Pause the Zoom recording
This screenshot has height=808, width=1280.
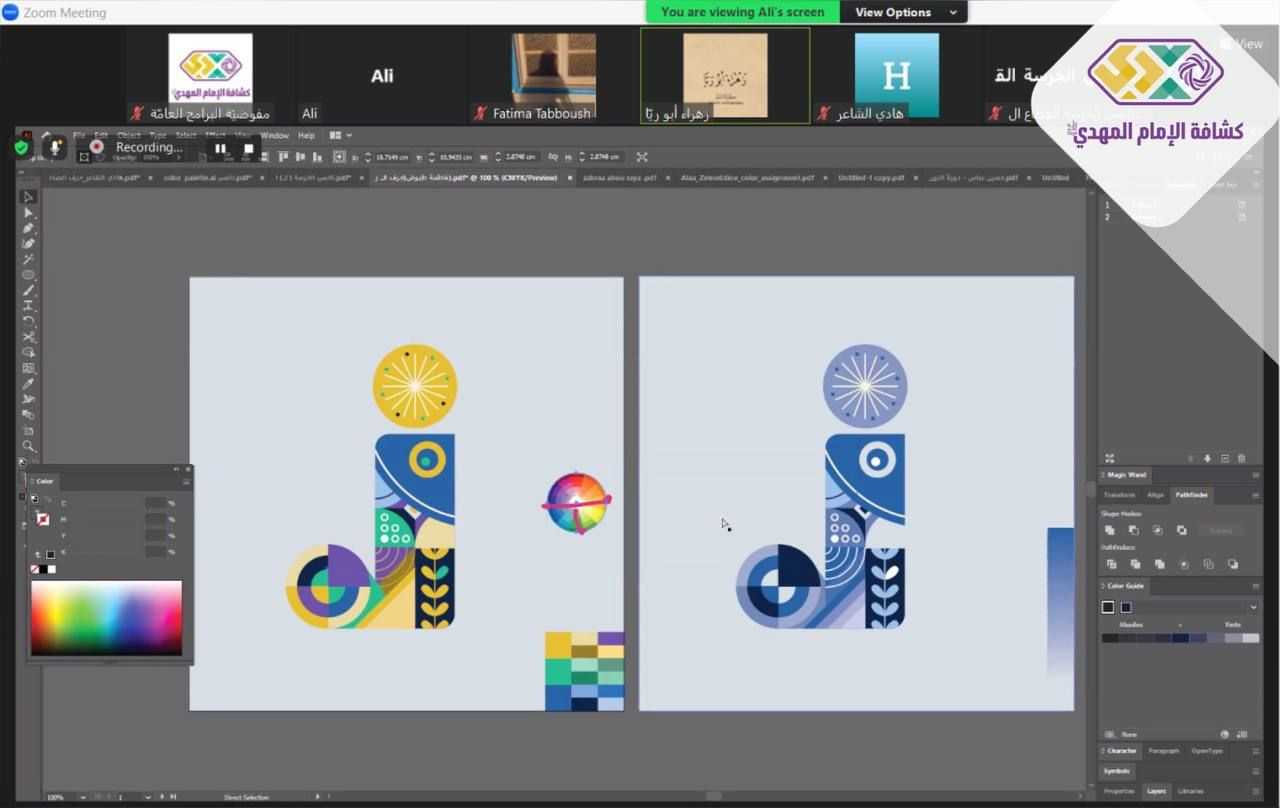[x=220, y=148]
